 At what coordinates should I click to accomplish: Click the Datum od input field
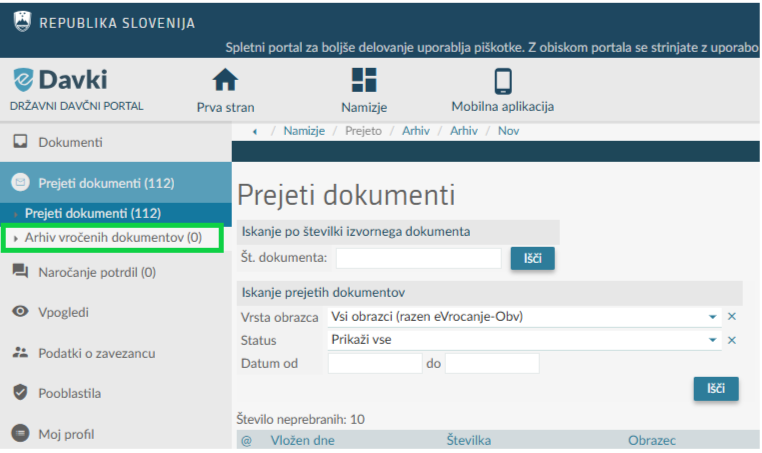pyautogui.click(x=375, y=363)
